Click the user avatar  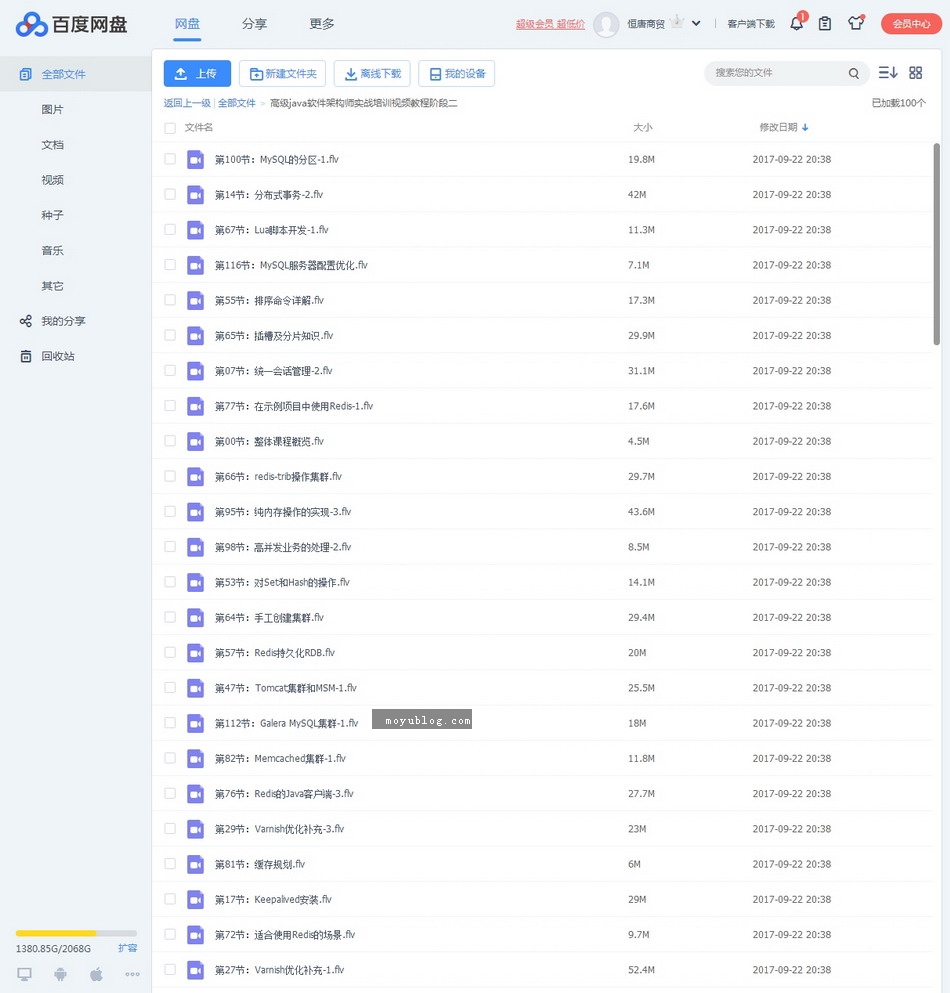point(606,24)
